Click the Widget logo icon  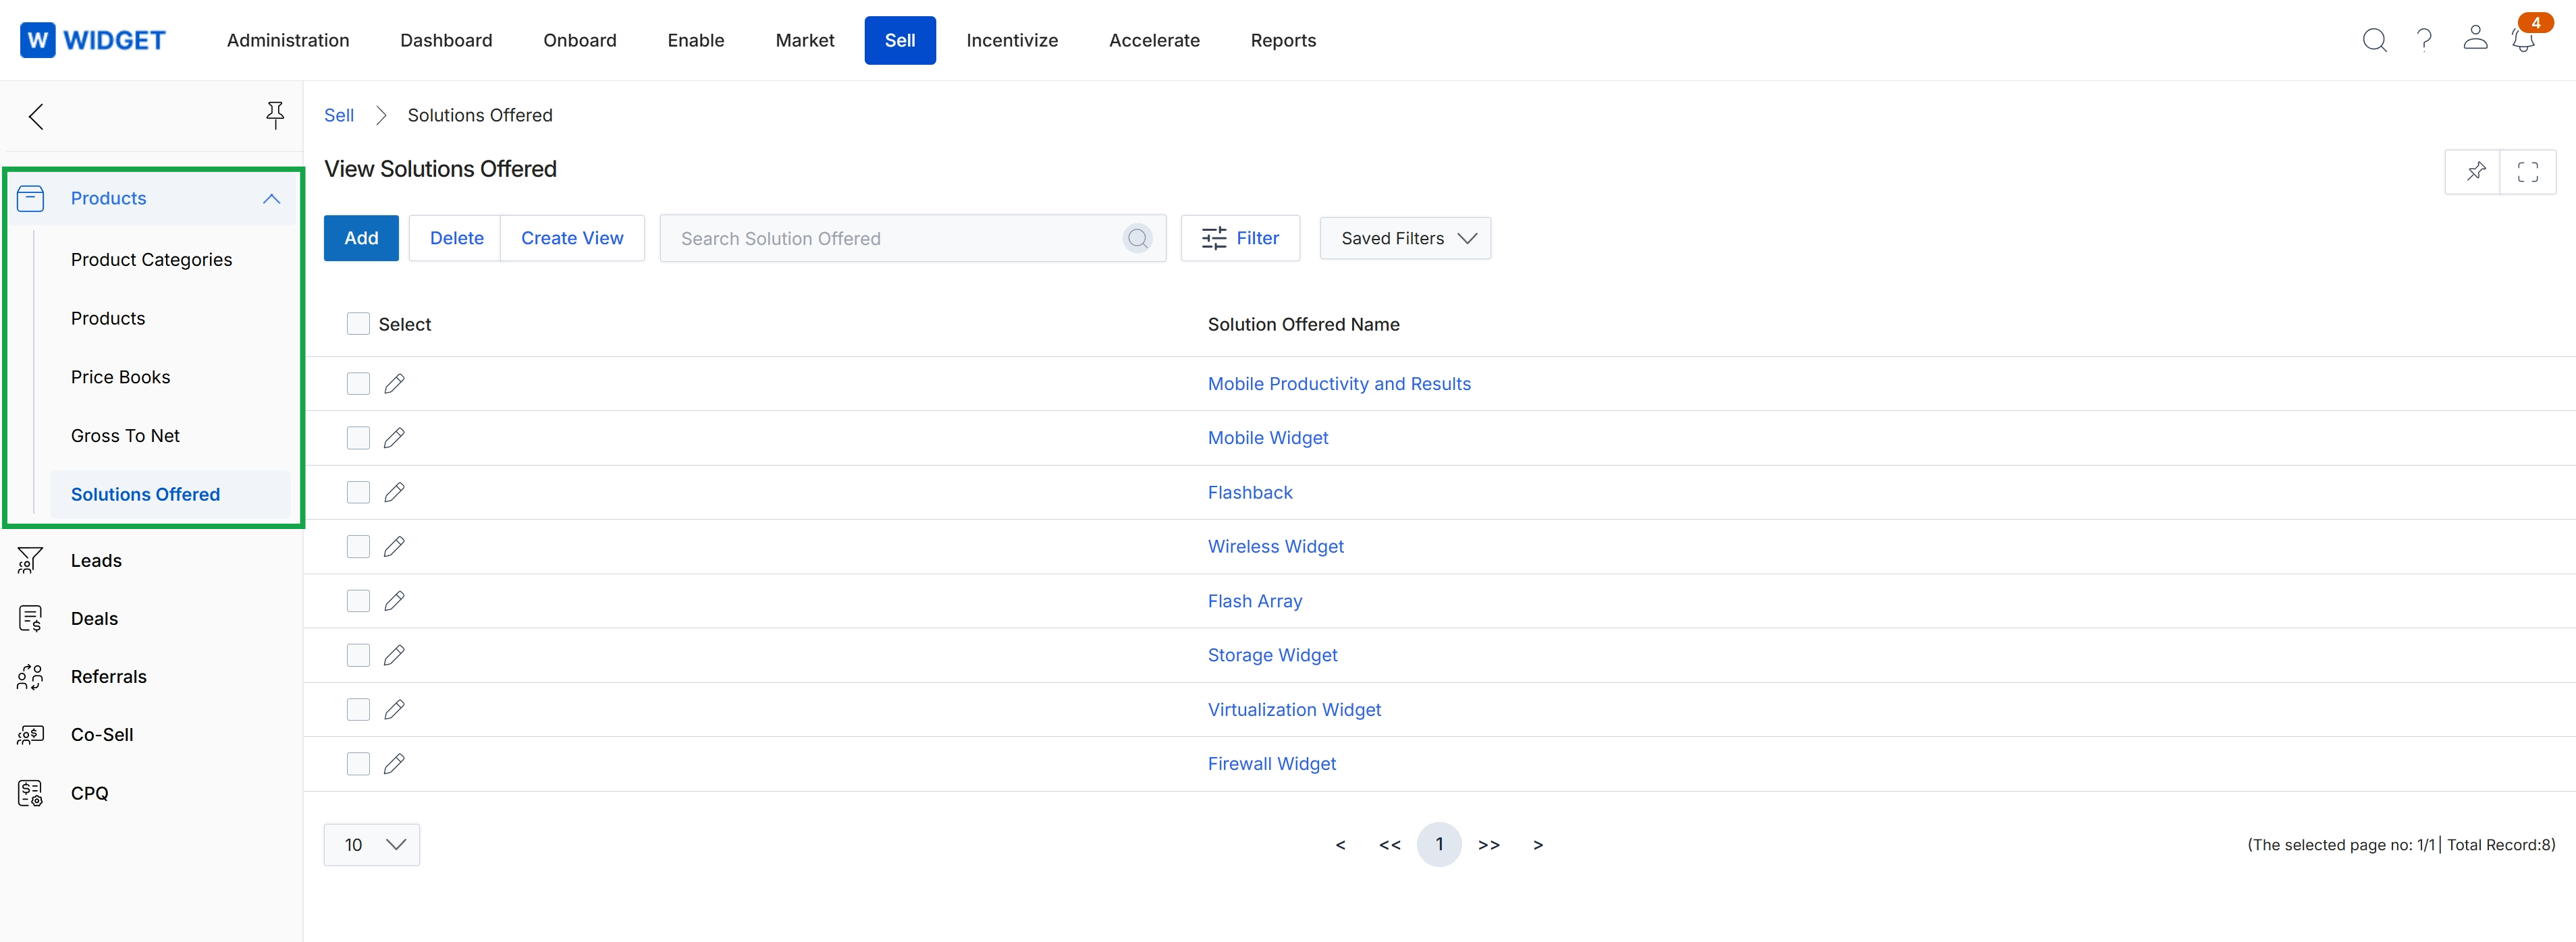(38, 40)
